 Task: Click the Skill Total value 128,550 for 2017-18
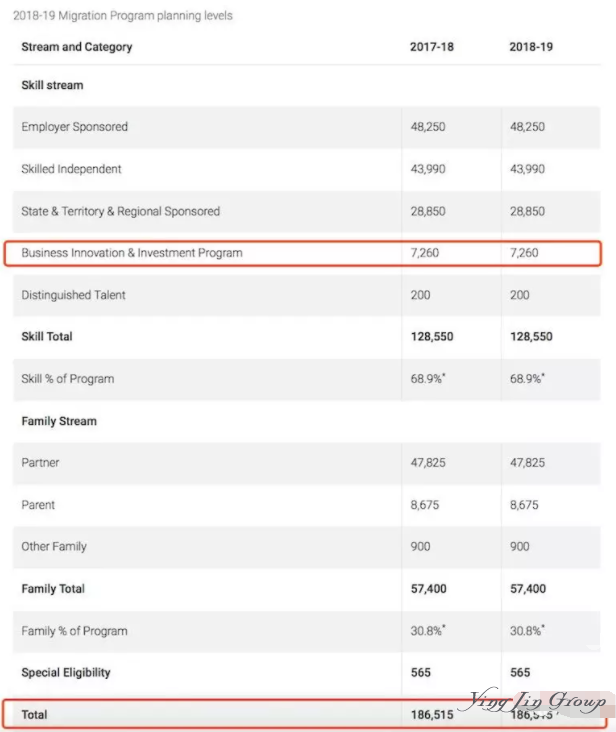[x=432, y=337]
